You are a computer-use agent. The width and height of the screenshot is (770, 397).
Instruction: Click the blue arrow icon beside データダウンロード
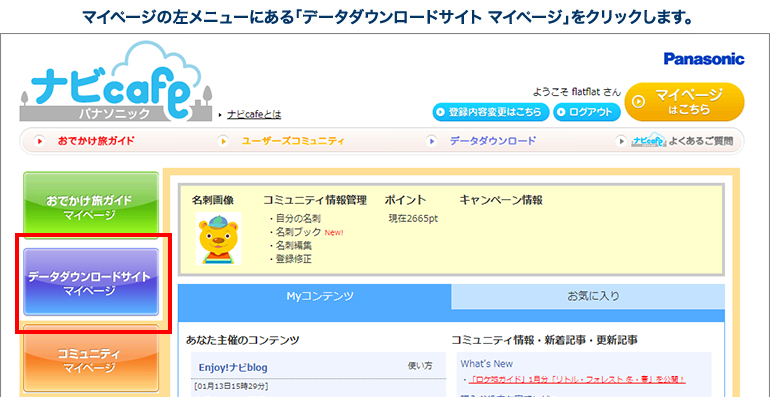coord(431,142)
